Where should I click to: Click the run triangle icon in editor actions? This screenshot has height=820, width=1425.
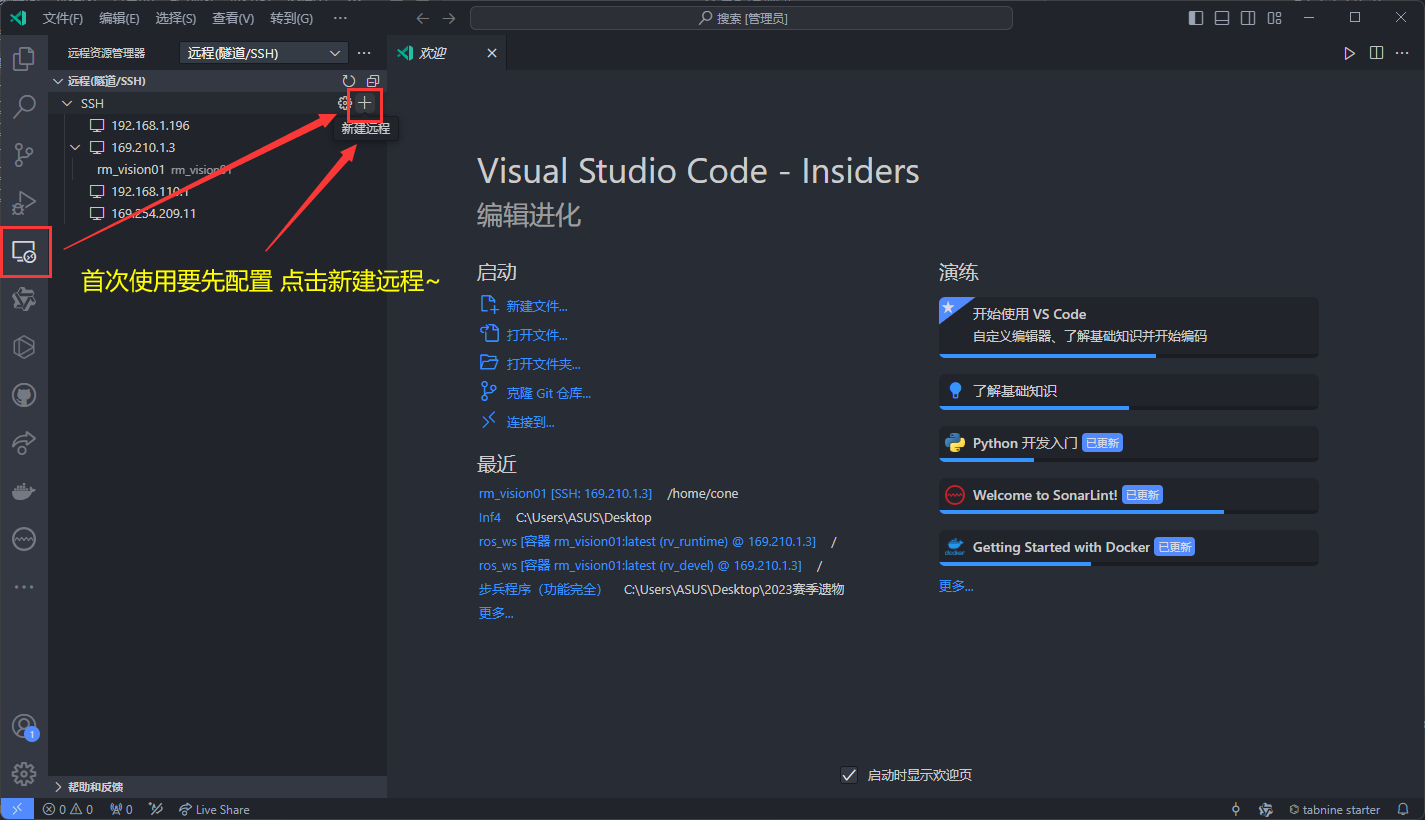(1349, 53)
